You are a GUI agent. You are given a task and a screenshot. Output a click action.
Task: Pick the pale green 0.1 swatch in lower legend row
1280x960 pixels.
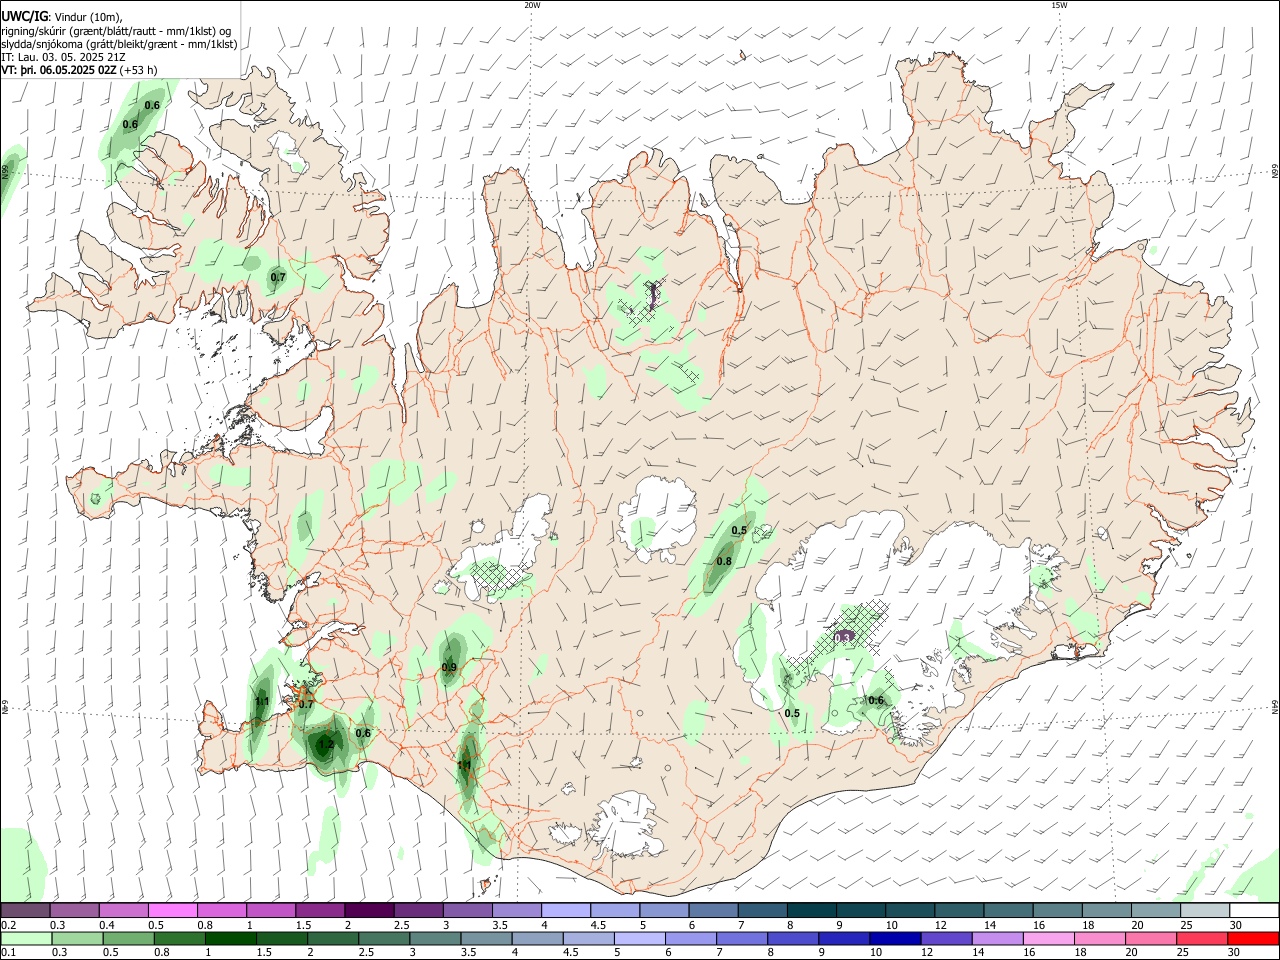25,939
